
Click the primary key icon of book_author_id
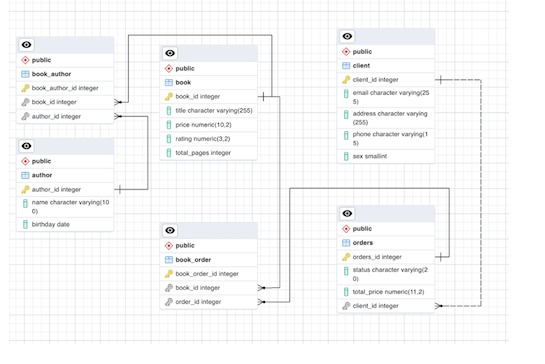click(25, 88)
